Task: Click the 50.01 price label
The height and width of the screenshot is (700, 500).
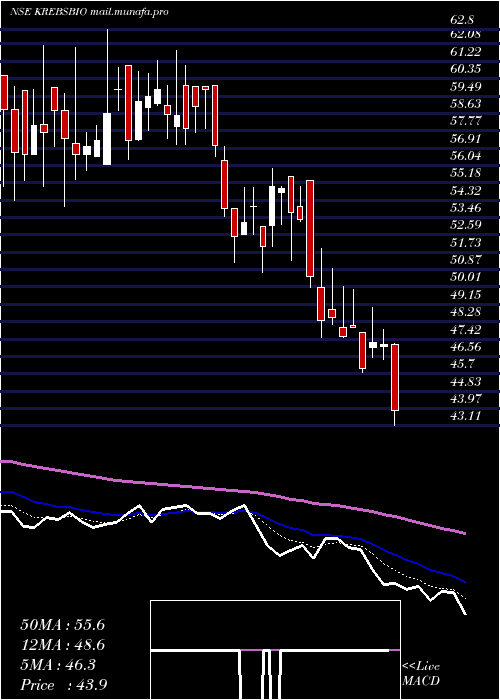Action: (466, 277)
